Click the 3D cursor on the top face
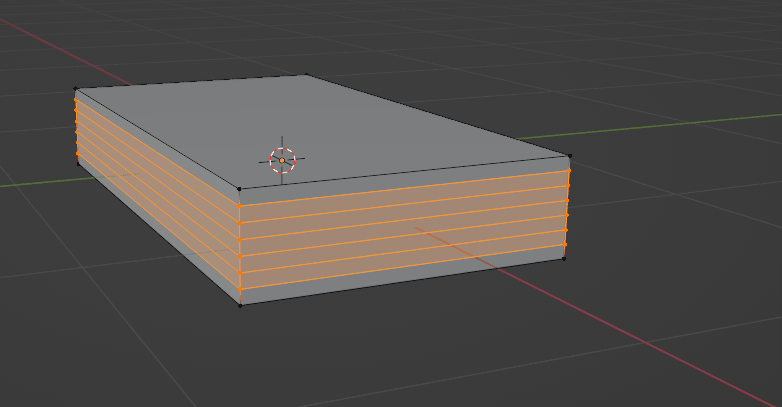Image resolution: width=782 pixels, height=407 pixels. point(282,160)
